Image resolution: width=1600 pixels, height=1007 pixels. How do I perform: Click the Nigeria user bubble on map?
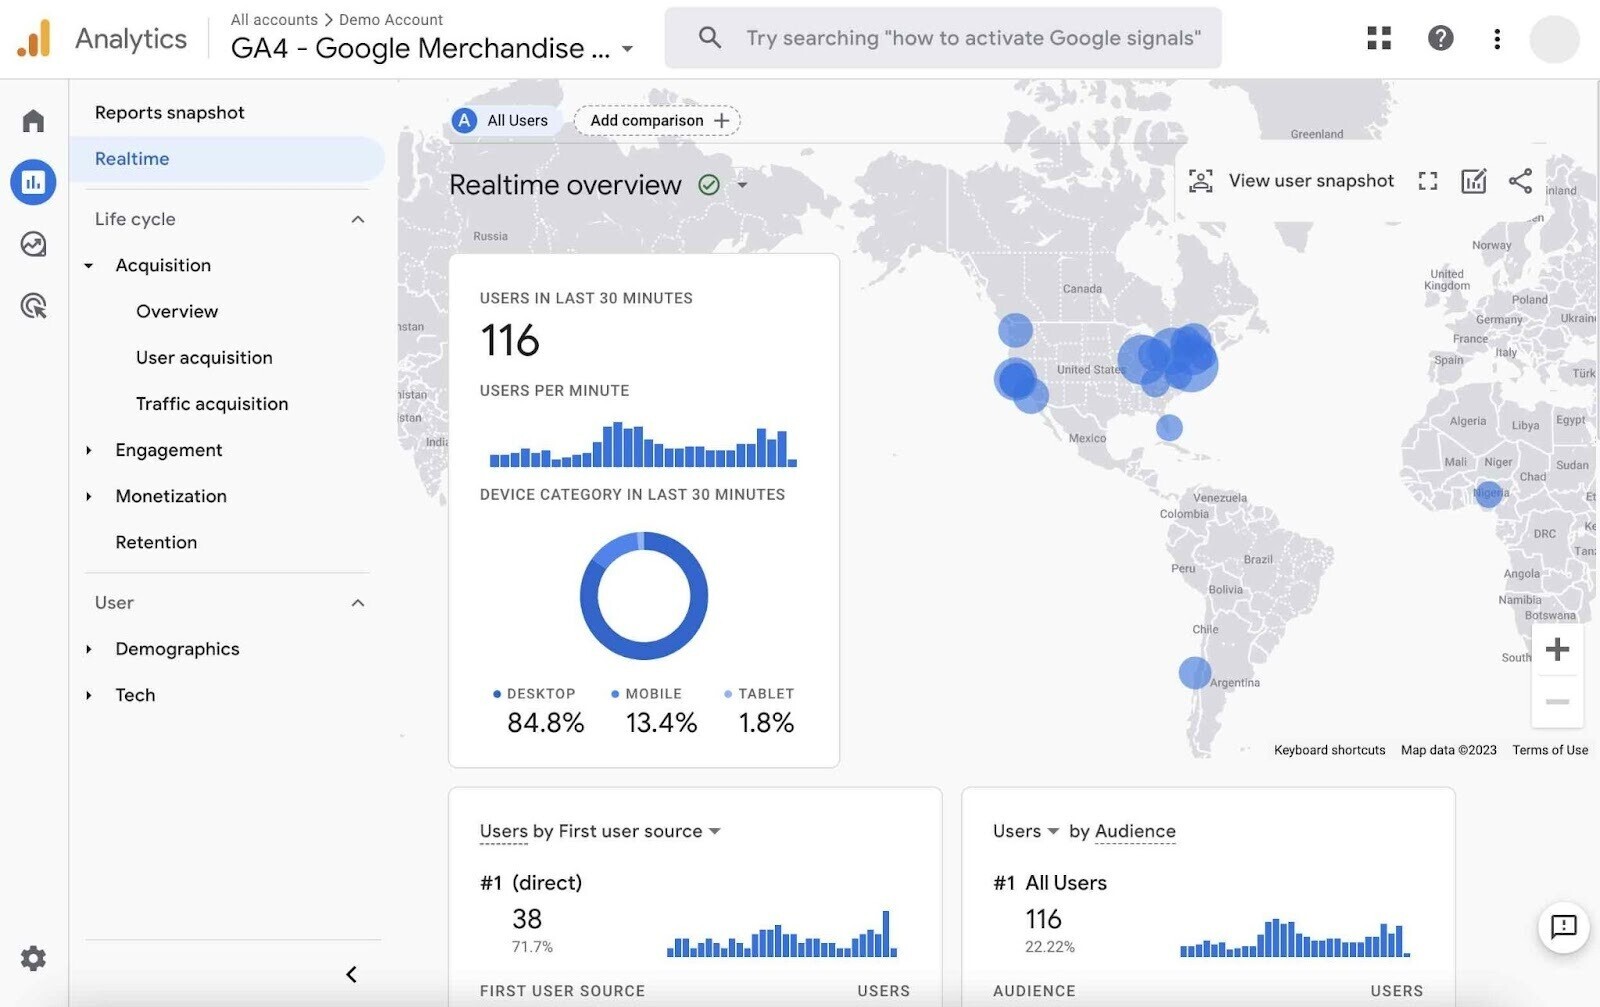tap(1488, 493)
